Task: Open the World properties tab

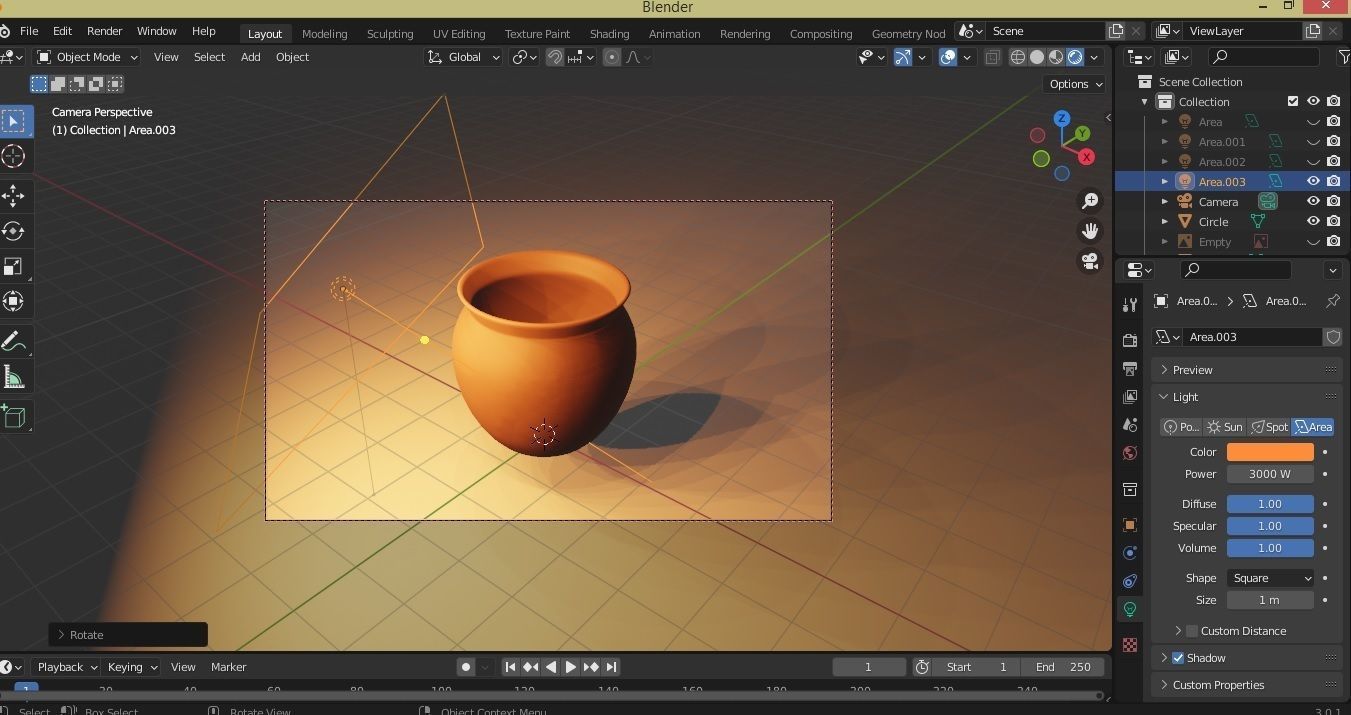Action: (x=1130, y=453)
